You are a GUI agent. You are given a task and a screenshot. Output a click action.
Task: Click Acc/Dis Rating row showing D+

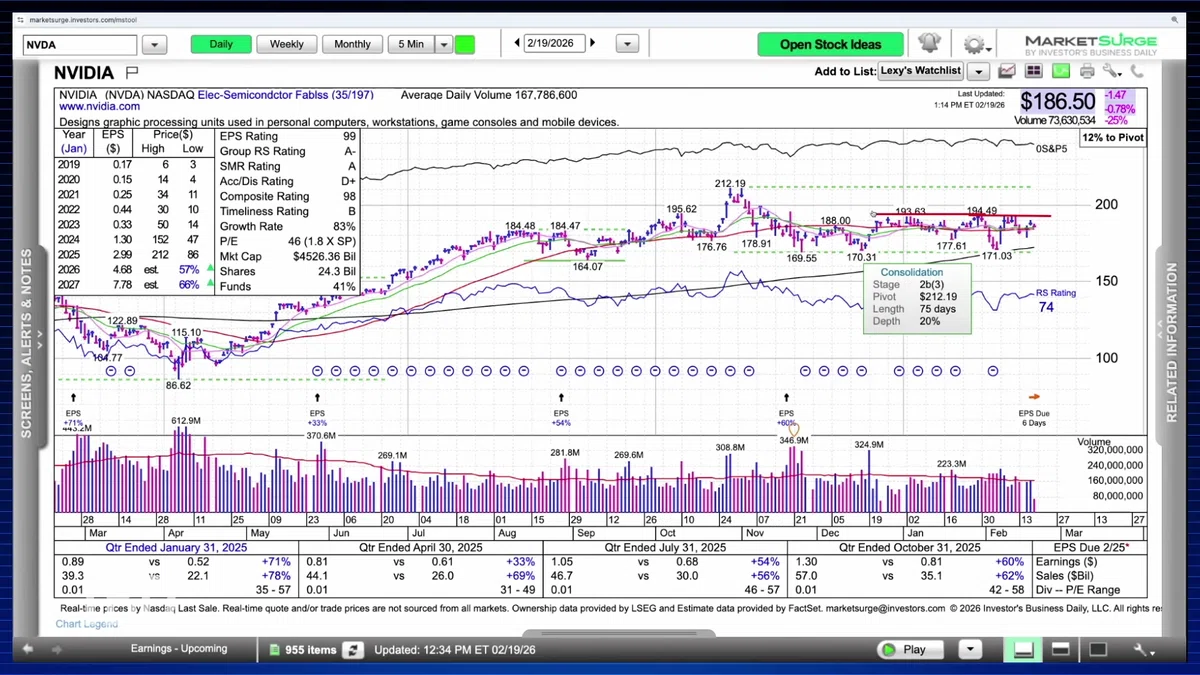pos(288,181)
